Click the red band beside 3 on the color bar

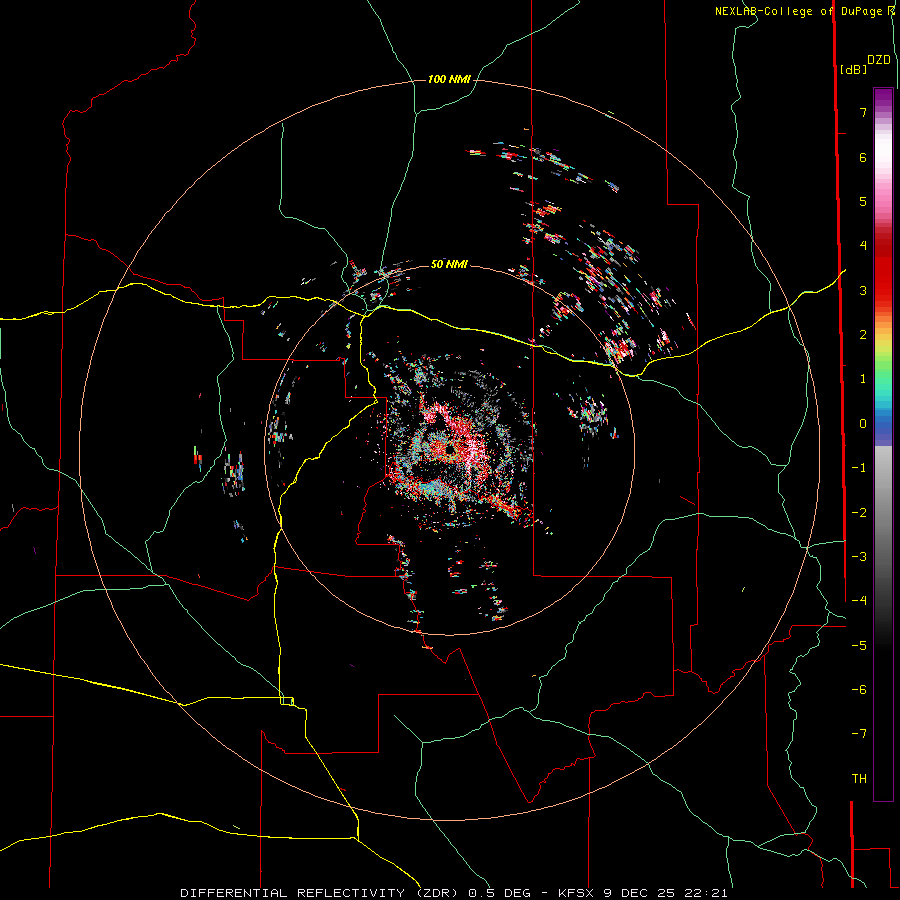[x=883, y=290]
